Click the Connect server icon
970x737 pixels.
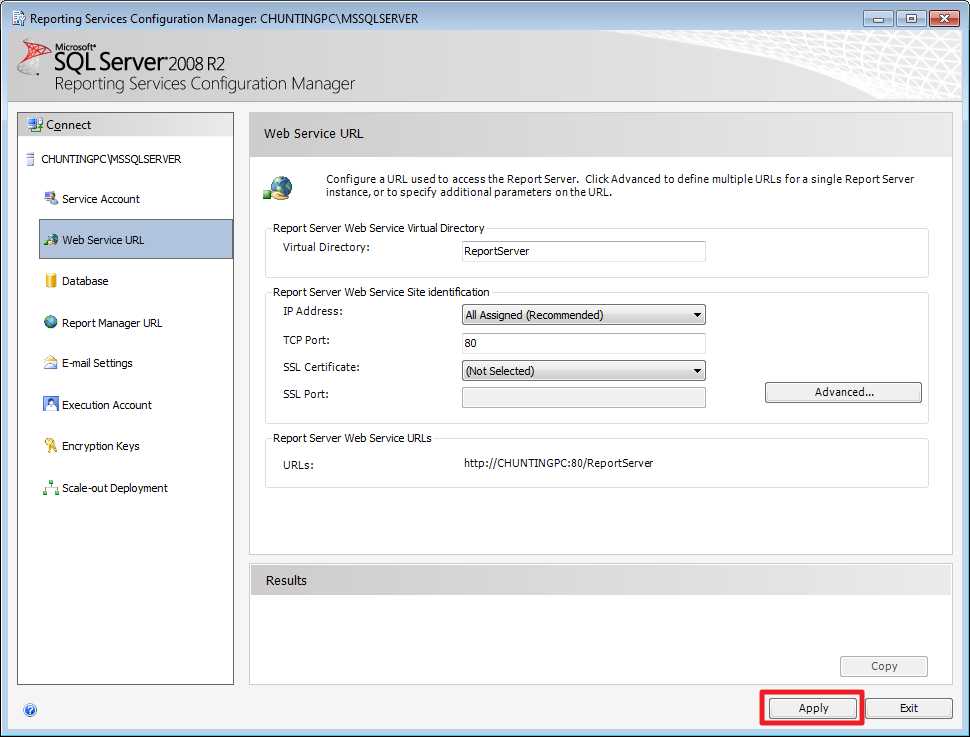[x=35, y=124]
